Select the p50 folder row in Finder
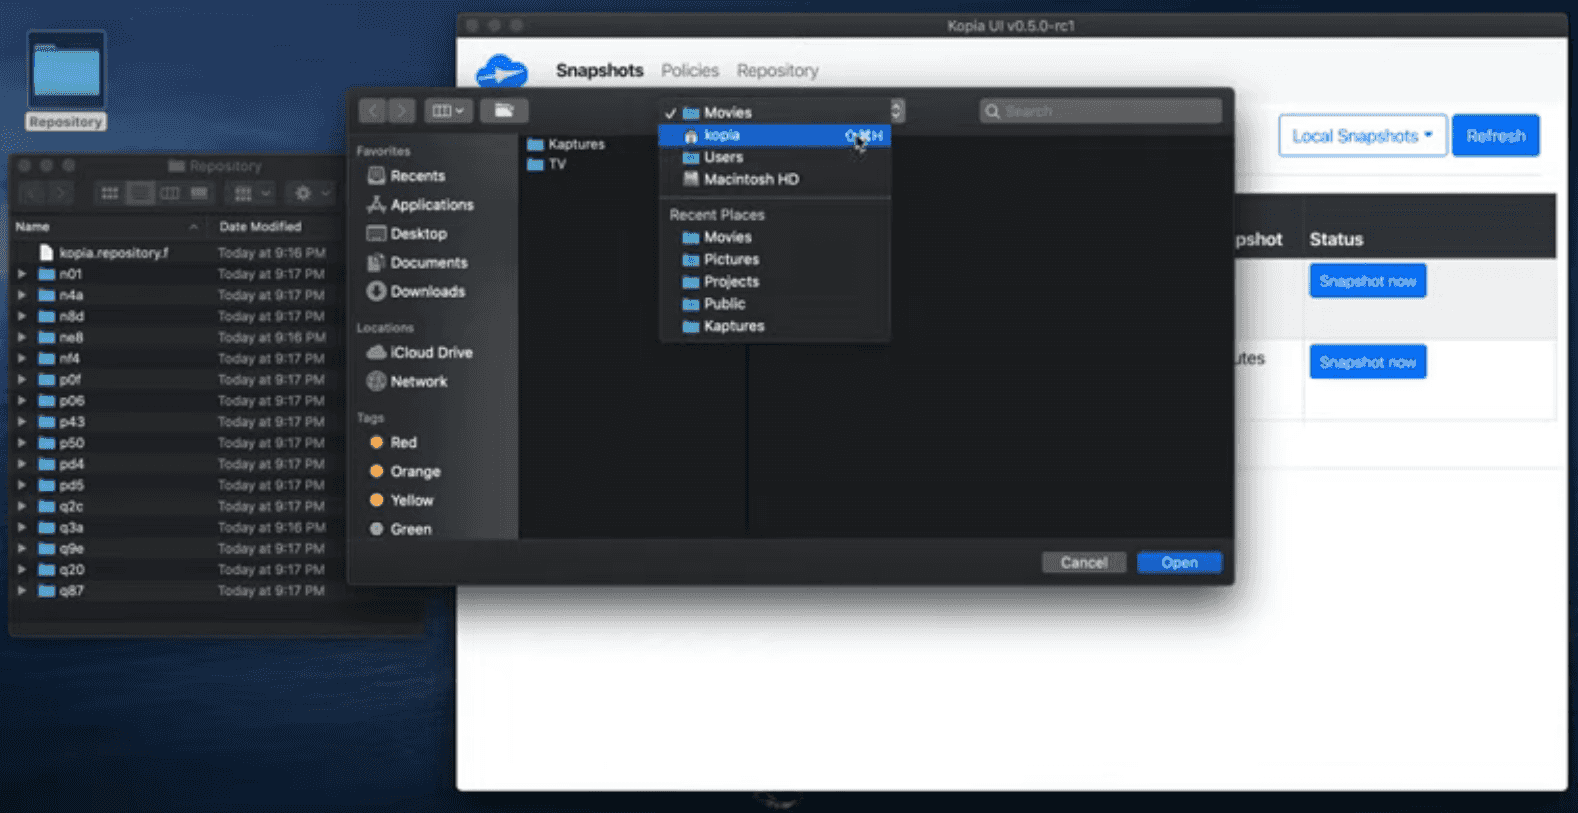1578x813 pixels. point(178,443)
